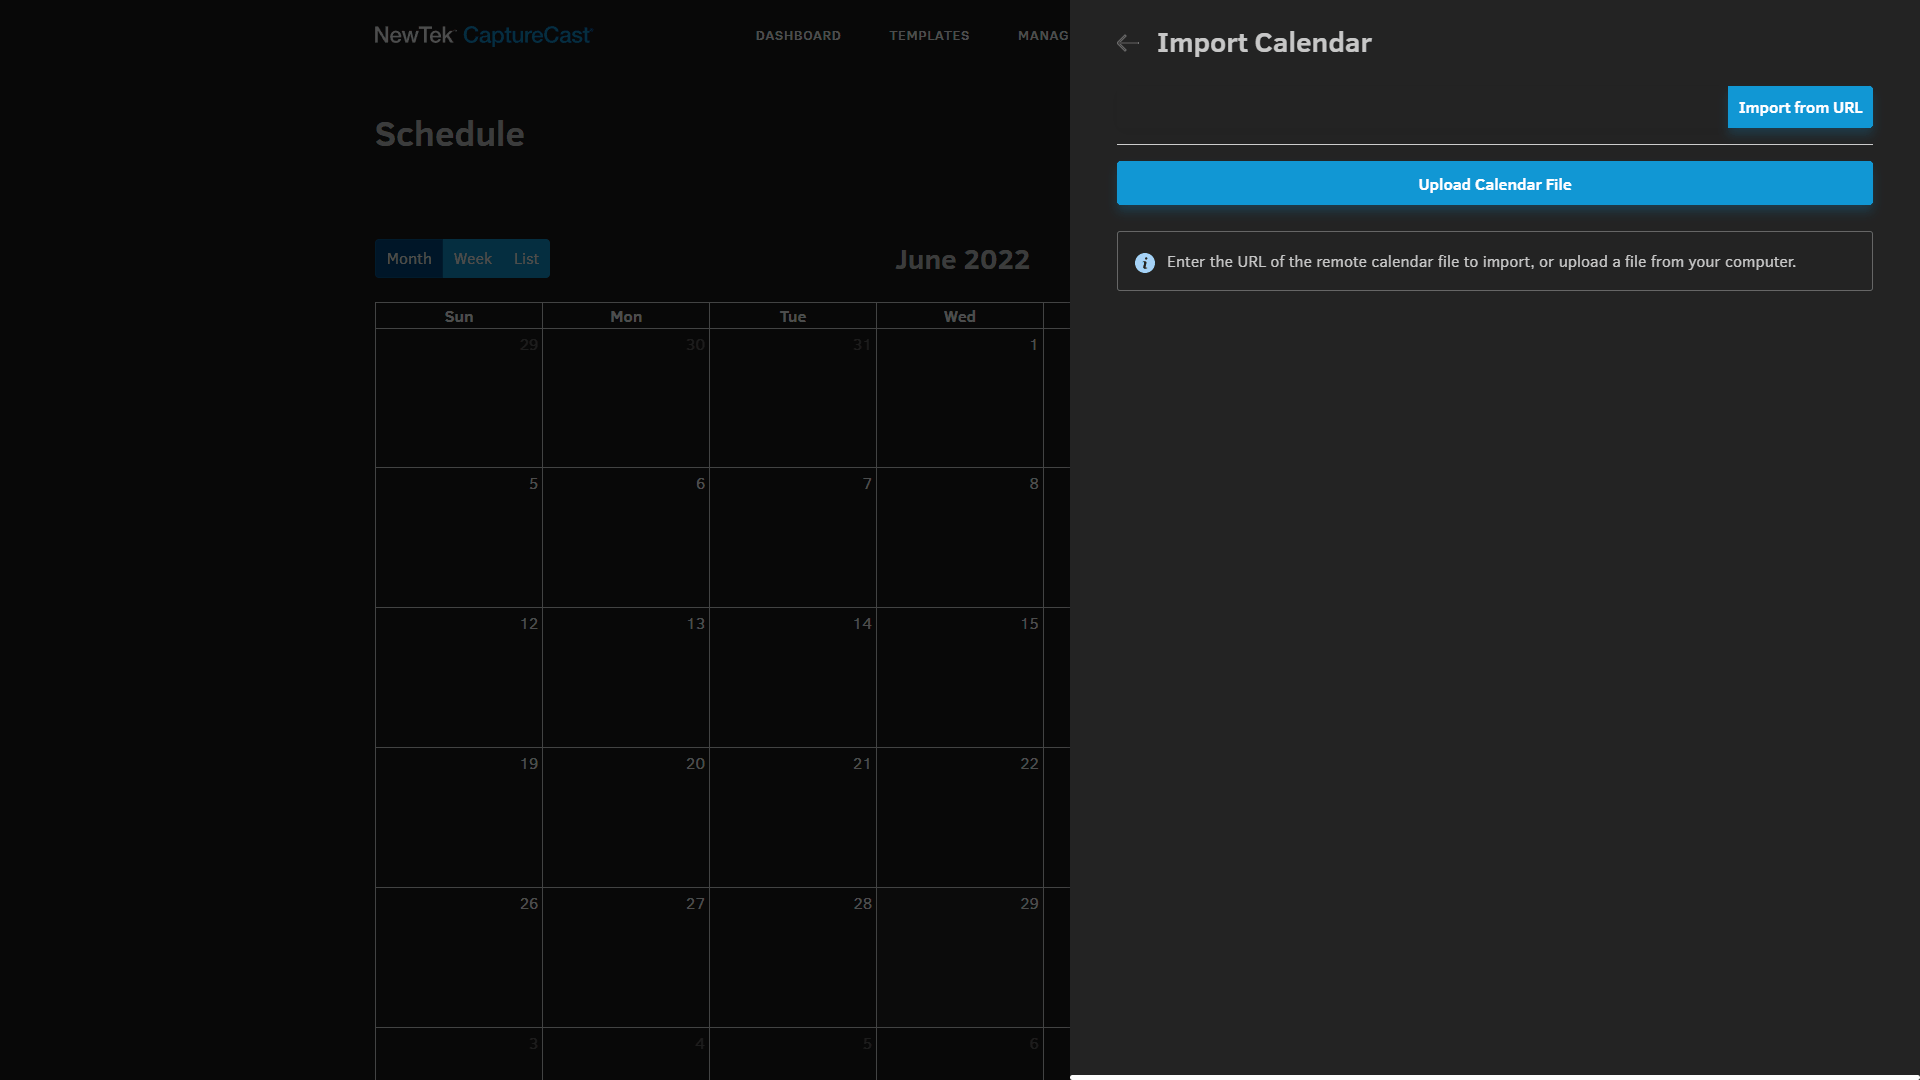Select June 15 in the calendar
1920x1080 pixels.
[960, 677]
